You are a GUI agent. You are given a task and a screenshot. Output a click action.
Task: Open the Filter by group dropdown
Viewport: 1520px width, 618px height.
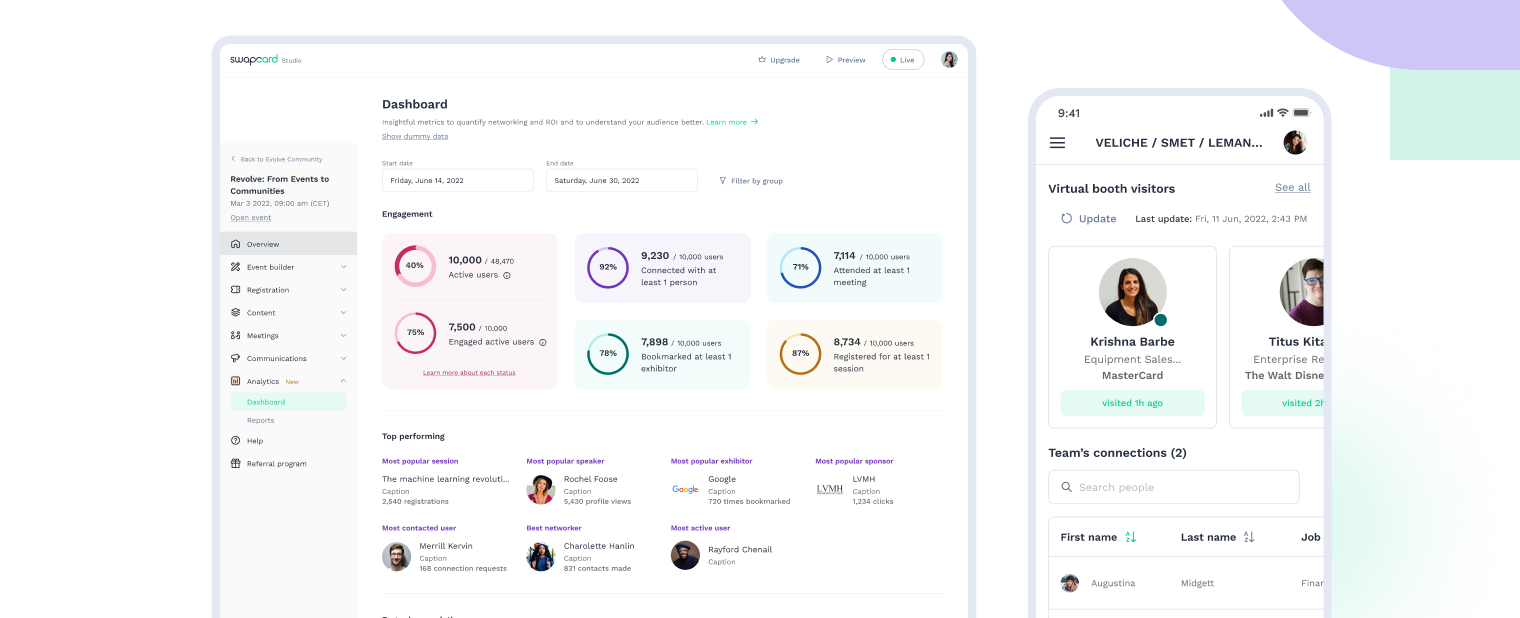(751, 181)
